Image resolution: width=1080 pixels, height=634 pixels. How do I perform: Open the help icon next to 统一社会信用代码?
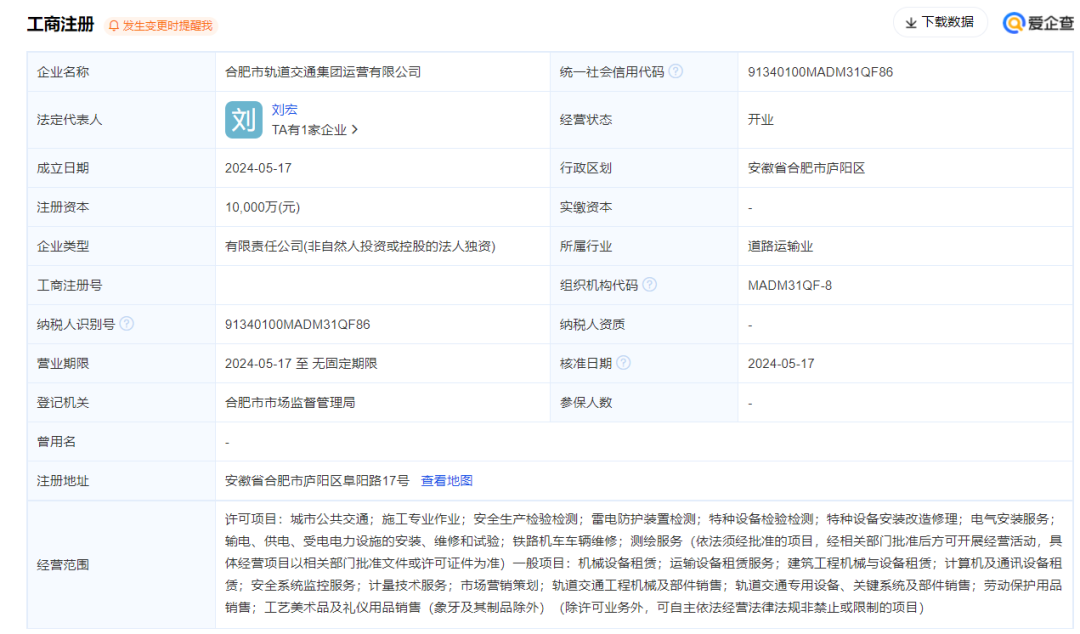(x=680, y=71)
